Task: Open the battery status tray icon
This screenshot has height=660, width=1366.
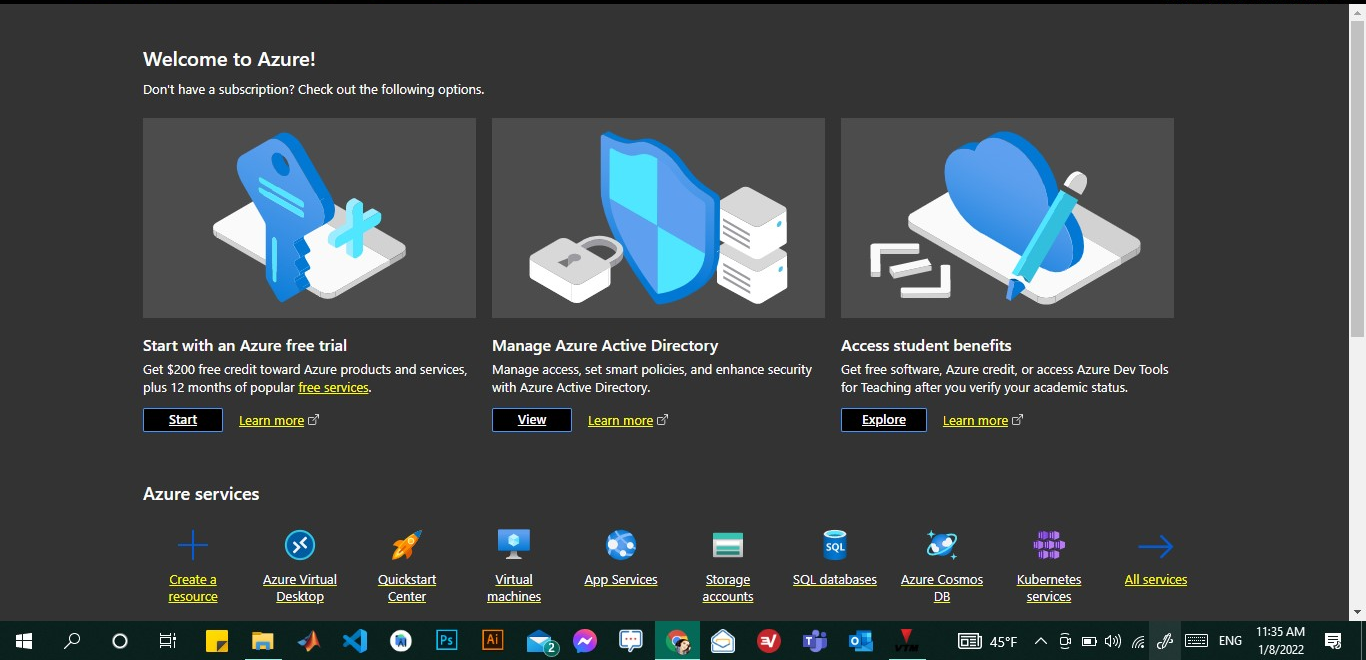Action: (x=1089, y=641)
